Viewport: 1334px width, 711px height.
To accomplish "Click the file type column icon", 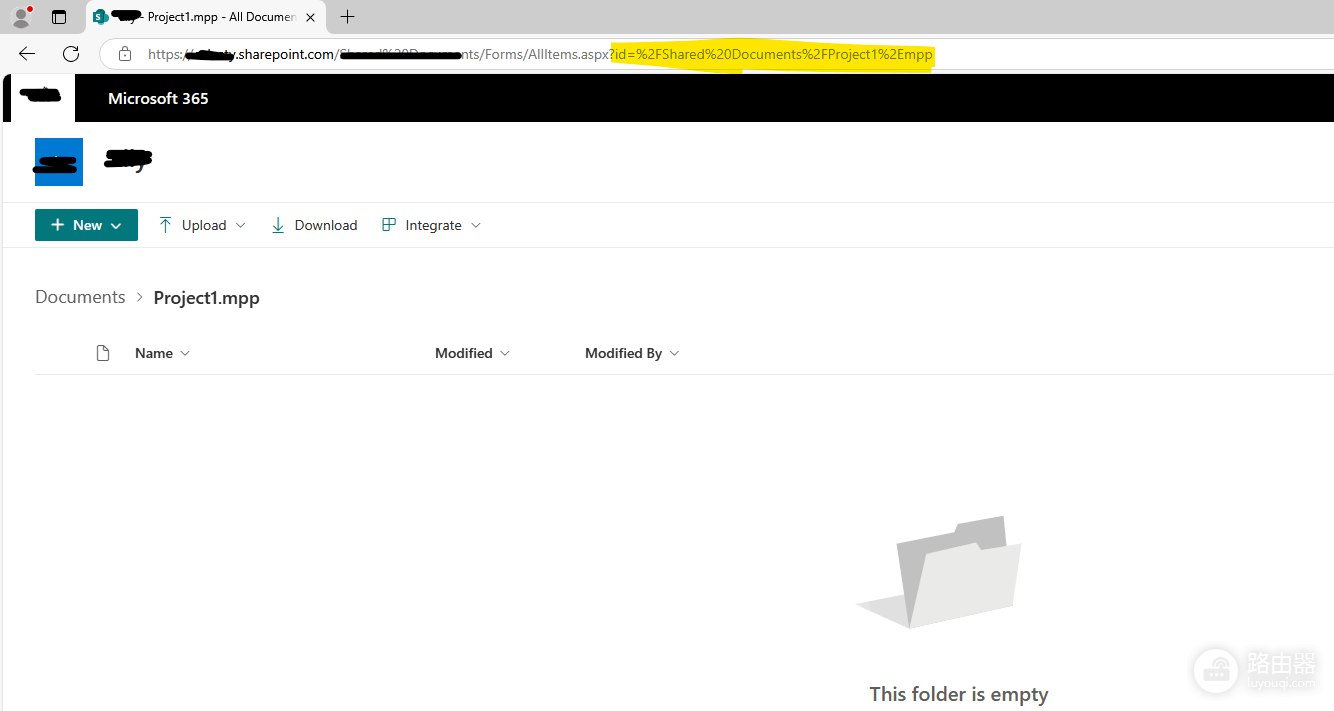I will [x=102, y=353].
